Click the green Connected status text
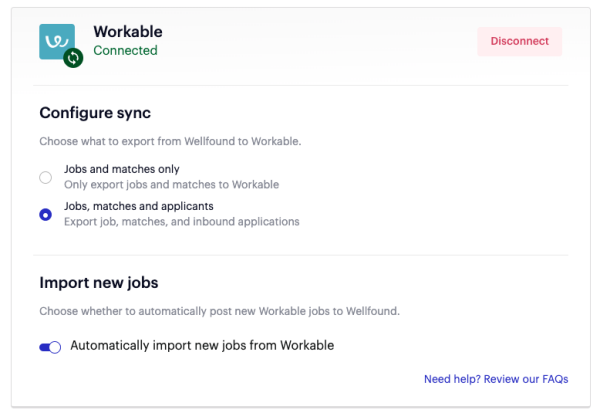Image resolution: width=600 pixels, height=413 pixels. 126,50
